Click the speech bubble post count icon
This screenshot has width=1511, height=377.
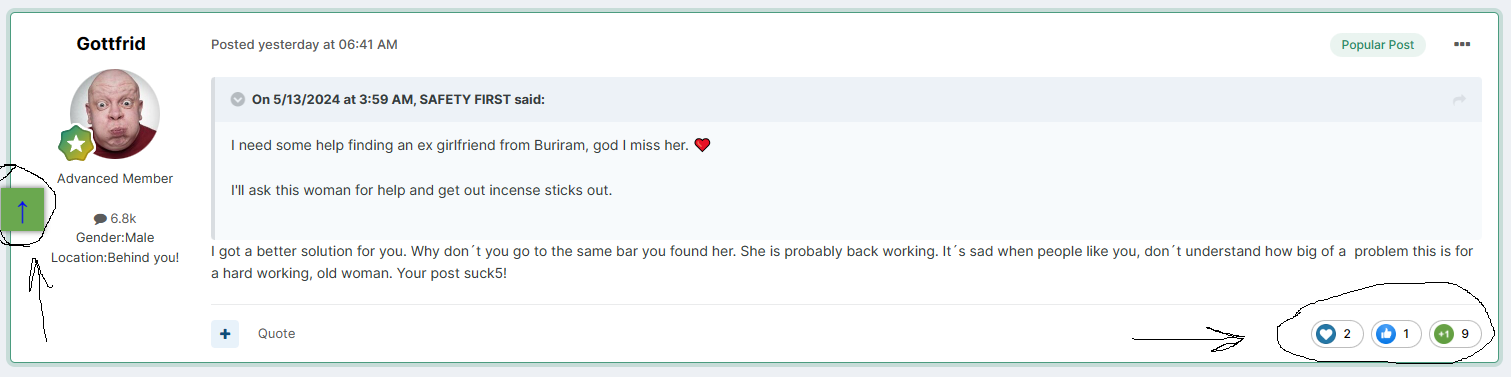100,218
